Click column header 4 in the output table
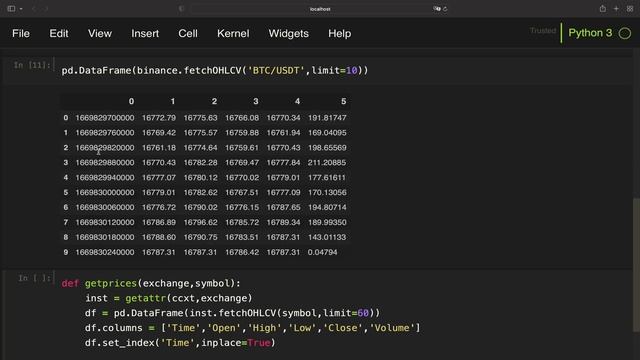 coord(297,101)
